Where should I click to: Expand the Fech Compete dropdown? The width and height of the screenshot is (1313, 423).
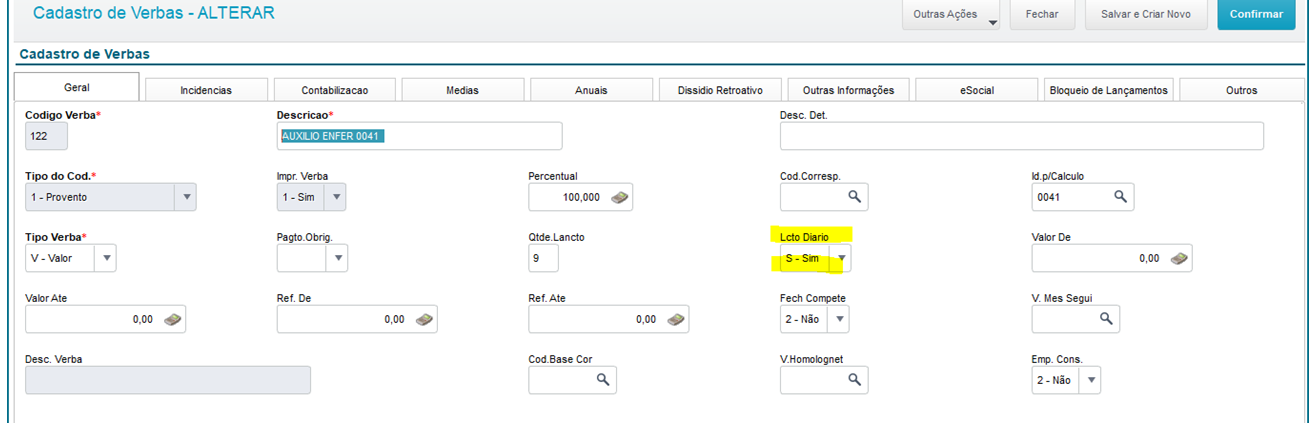coord(839,319)
